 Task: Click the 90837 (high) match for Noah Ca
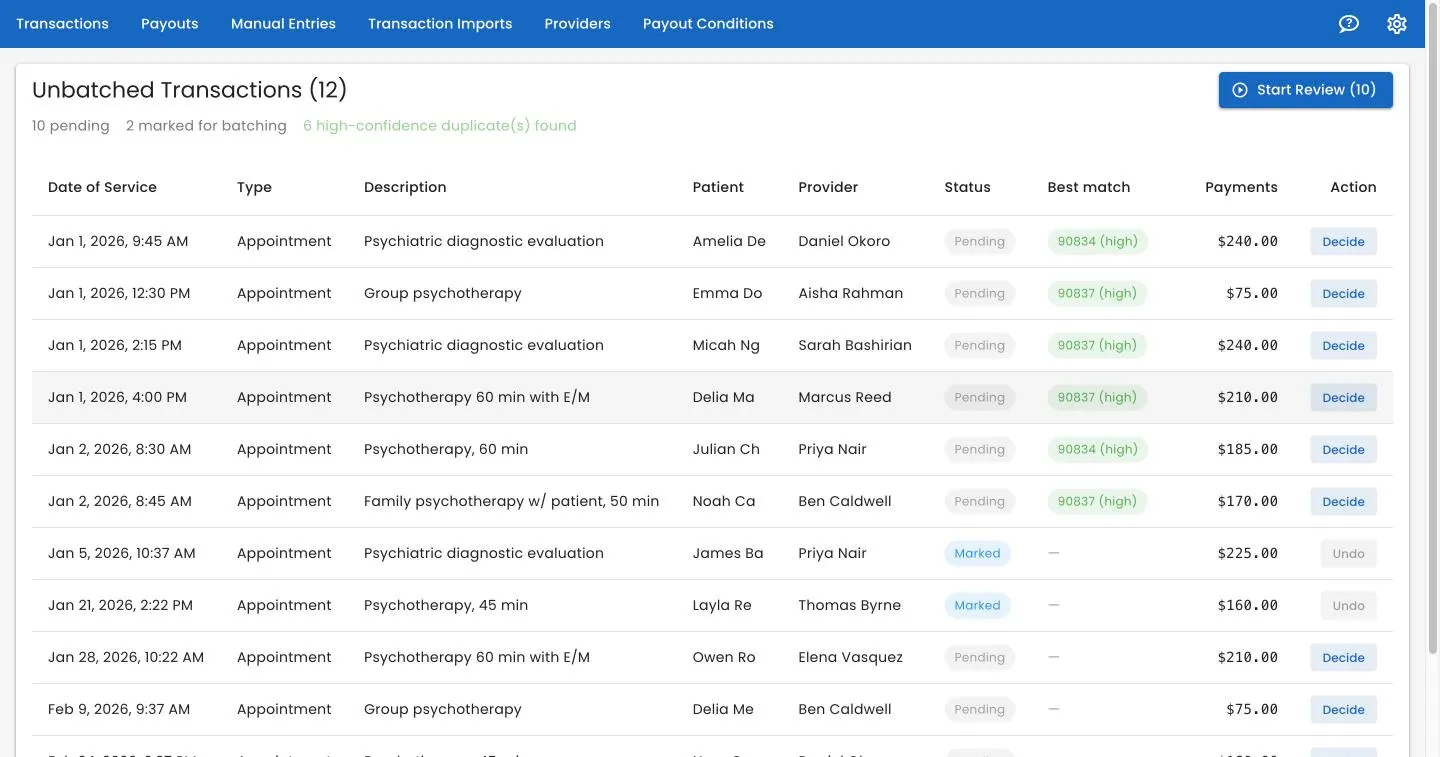1097,501
